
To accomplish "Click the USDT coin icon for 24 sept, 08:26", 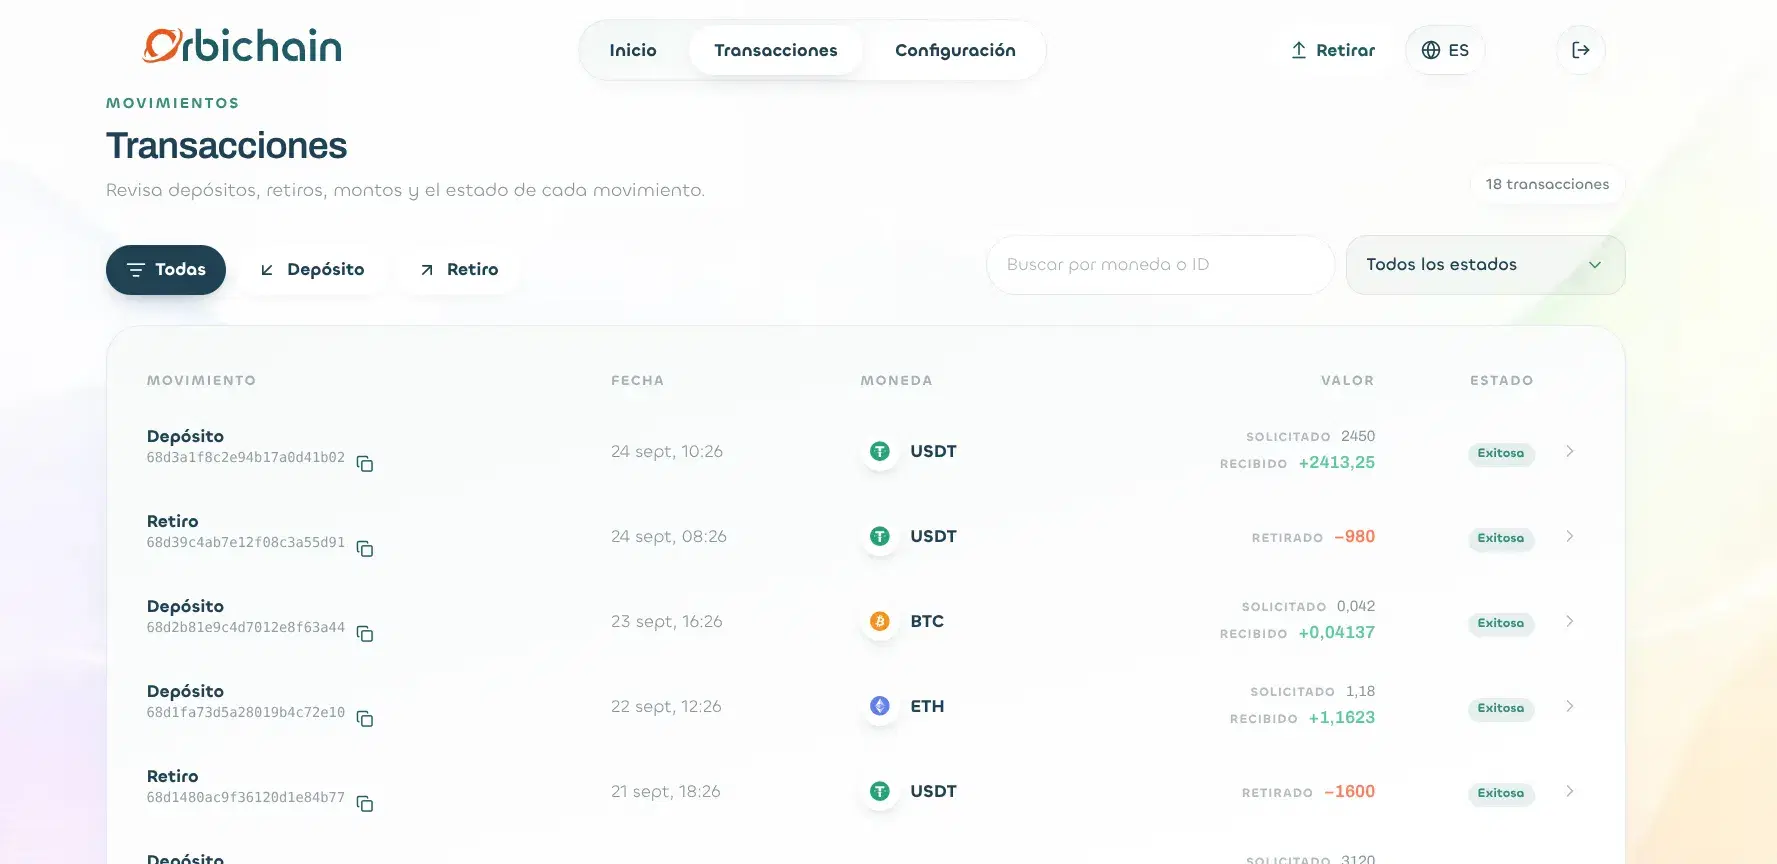I will coord(880,537).
